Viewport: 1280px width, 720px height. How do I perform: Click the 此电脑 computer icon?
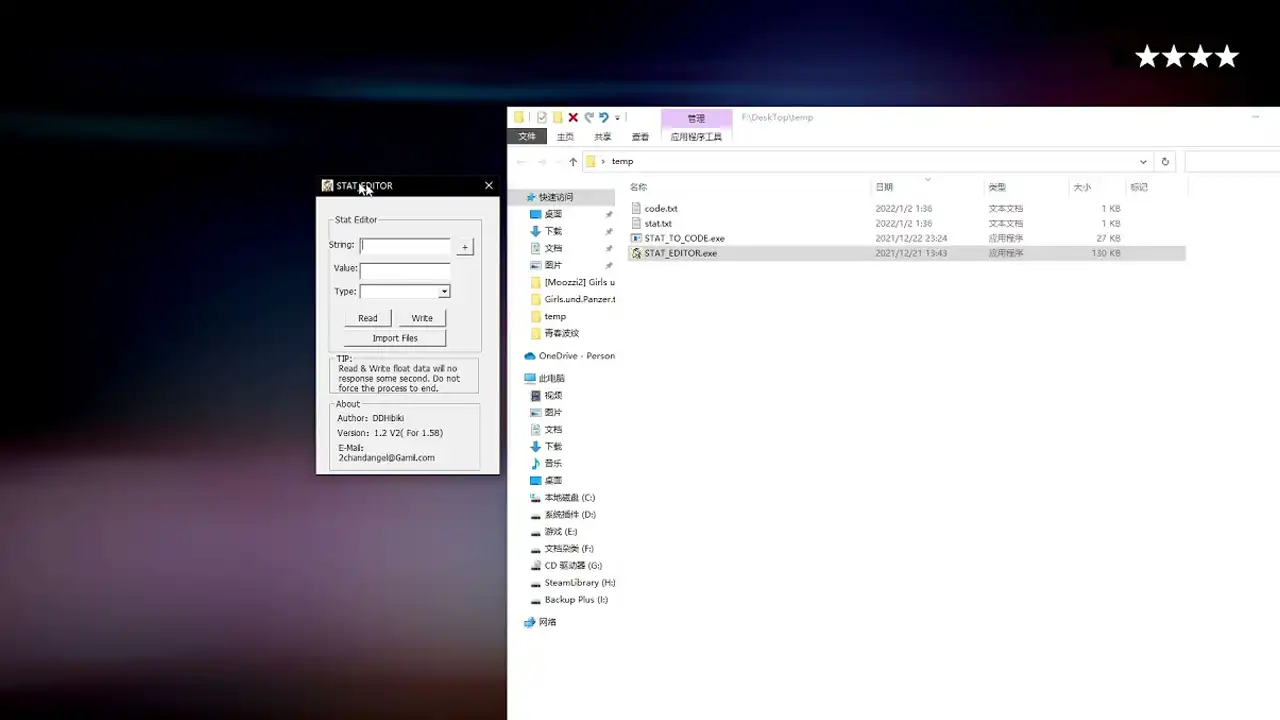click(x=530, y=378)
